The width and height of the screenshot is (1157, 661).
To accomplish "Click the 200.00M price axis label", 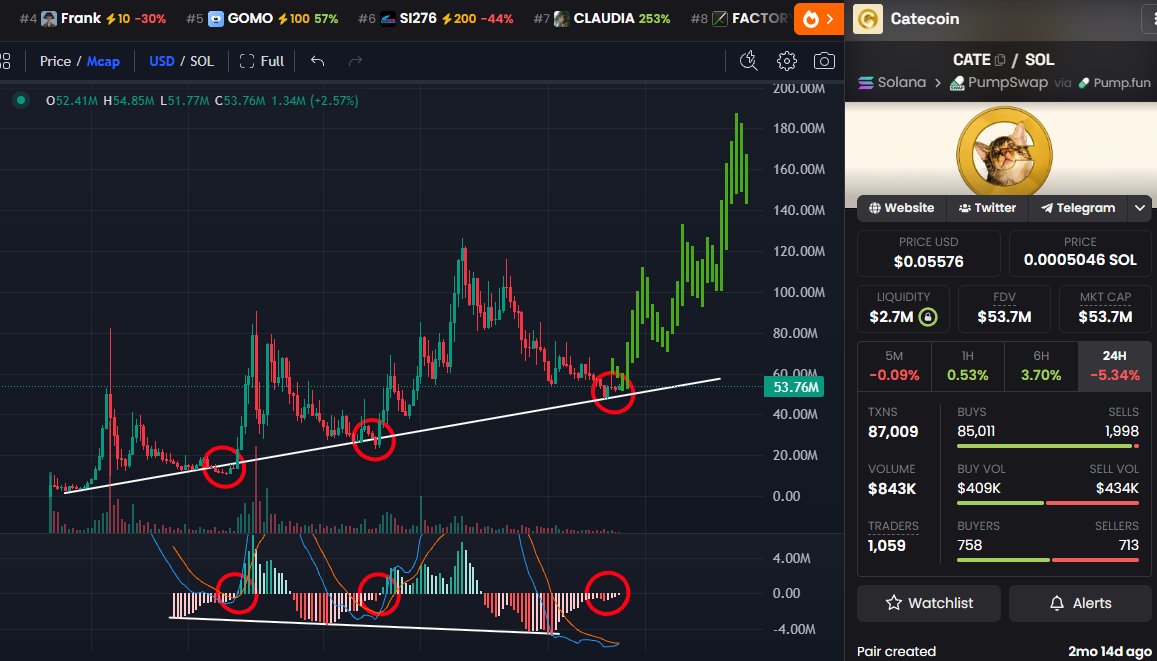I will (x=797, y=89).
